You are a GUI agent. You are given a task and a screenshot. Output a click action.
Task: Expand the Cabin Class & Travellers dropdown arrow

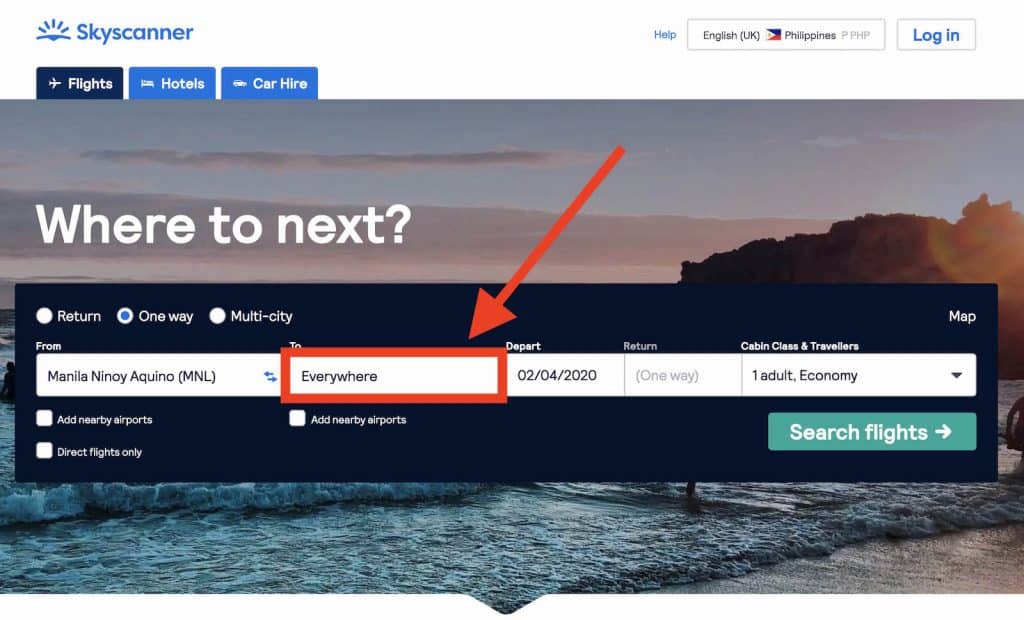pyautogui.click(x=956, y=376)
